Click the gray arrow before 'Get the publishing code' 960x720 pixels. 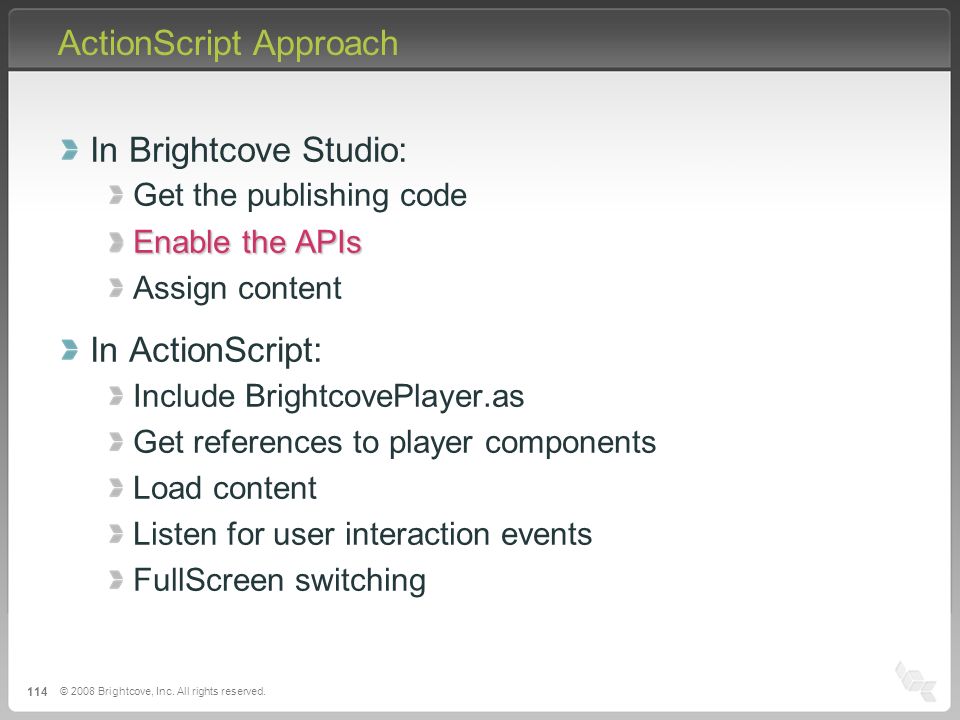116,195
